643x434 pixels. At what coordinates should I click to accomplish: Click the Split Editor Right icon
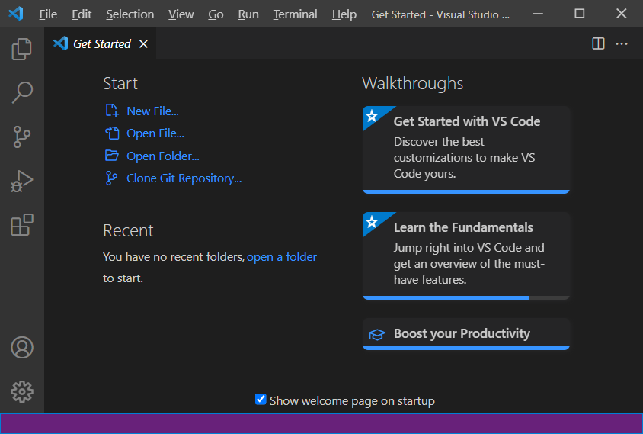[598, 43]
